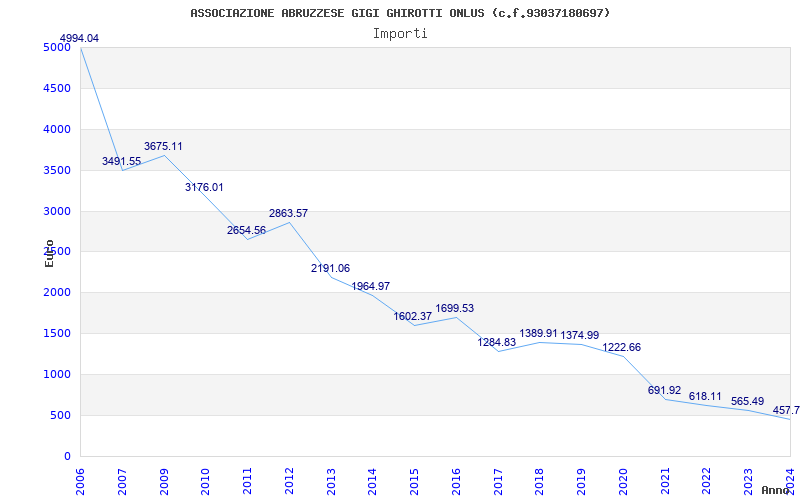
Task: Click the Importi subtitle
Action: pos(400,34)
